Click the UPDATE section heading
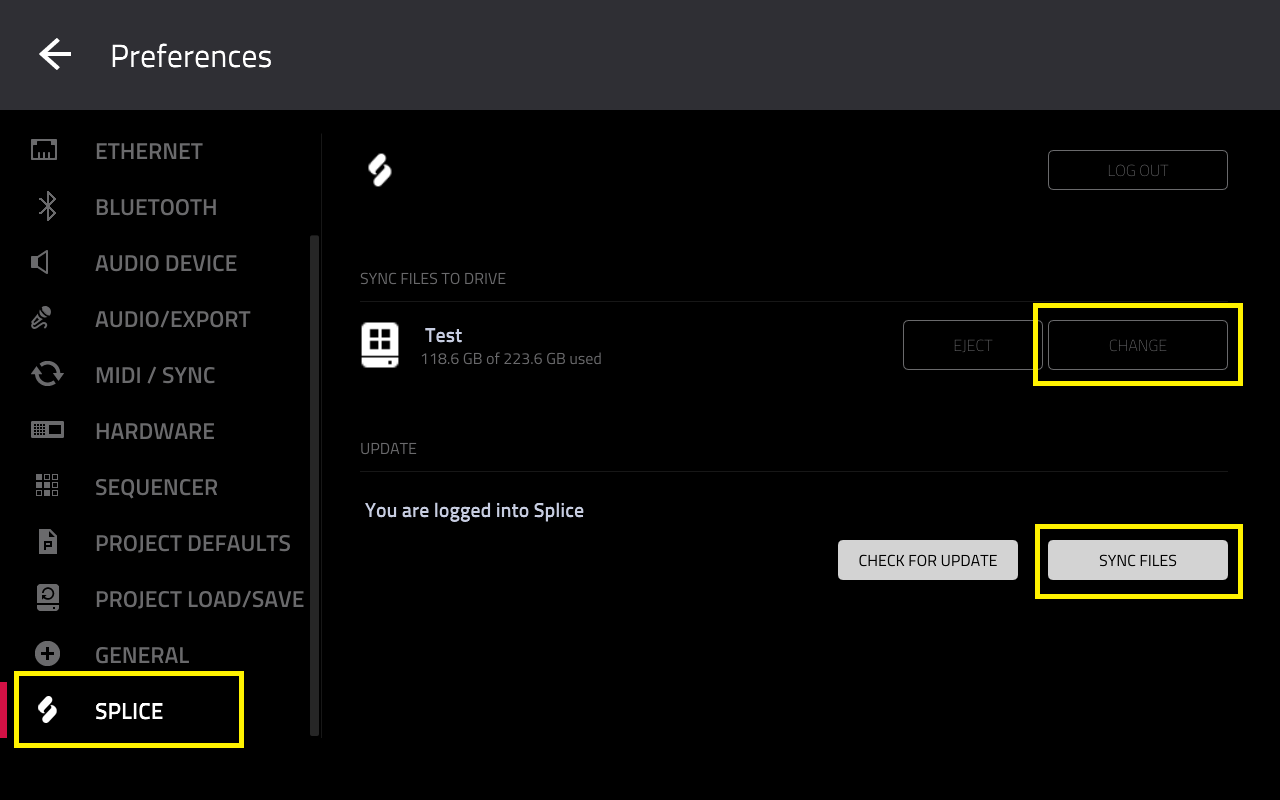1280x800 pixels. (388, 448)
